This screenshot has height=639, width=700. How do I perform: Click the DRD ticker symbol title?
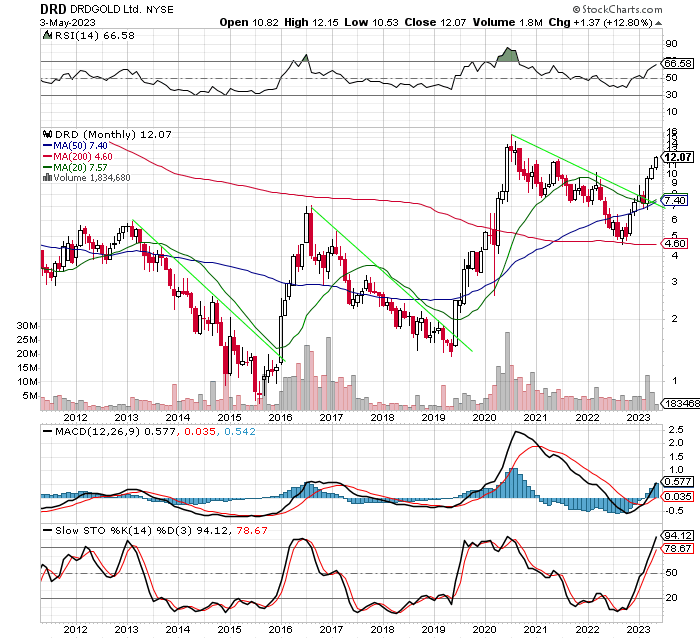(53, 9)
